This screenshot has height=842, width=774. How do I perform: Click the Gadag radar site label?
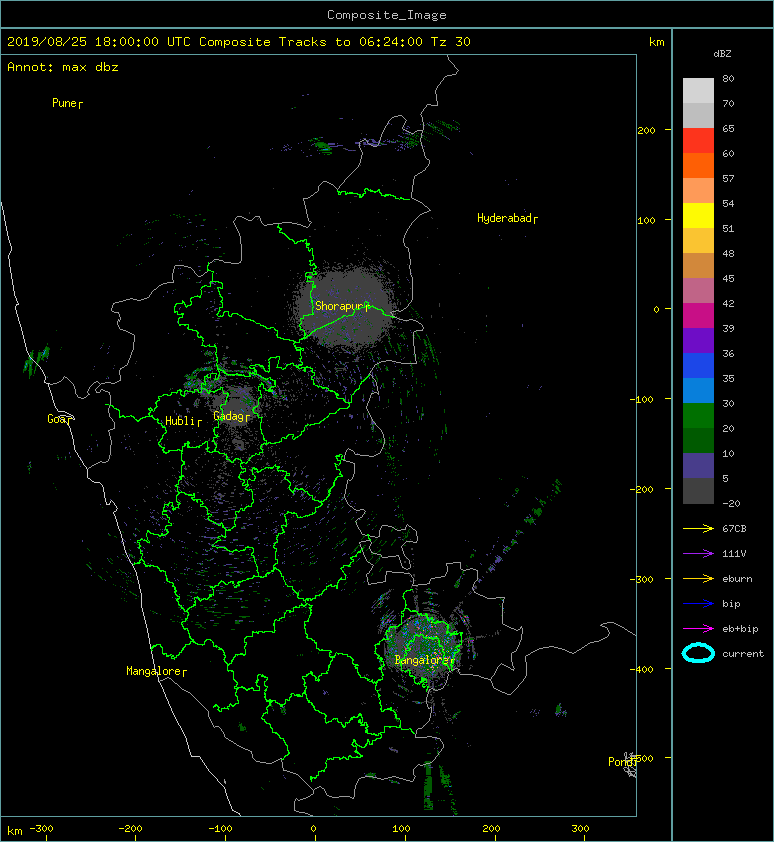point(232,416)
